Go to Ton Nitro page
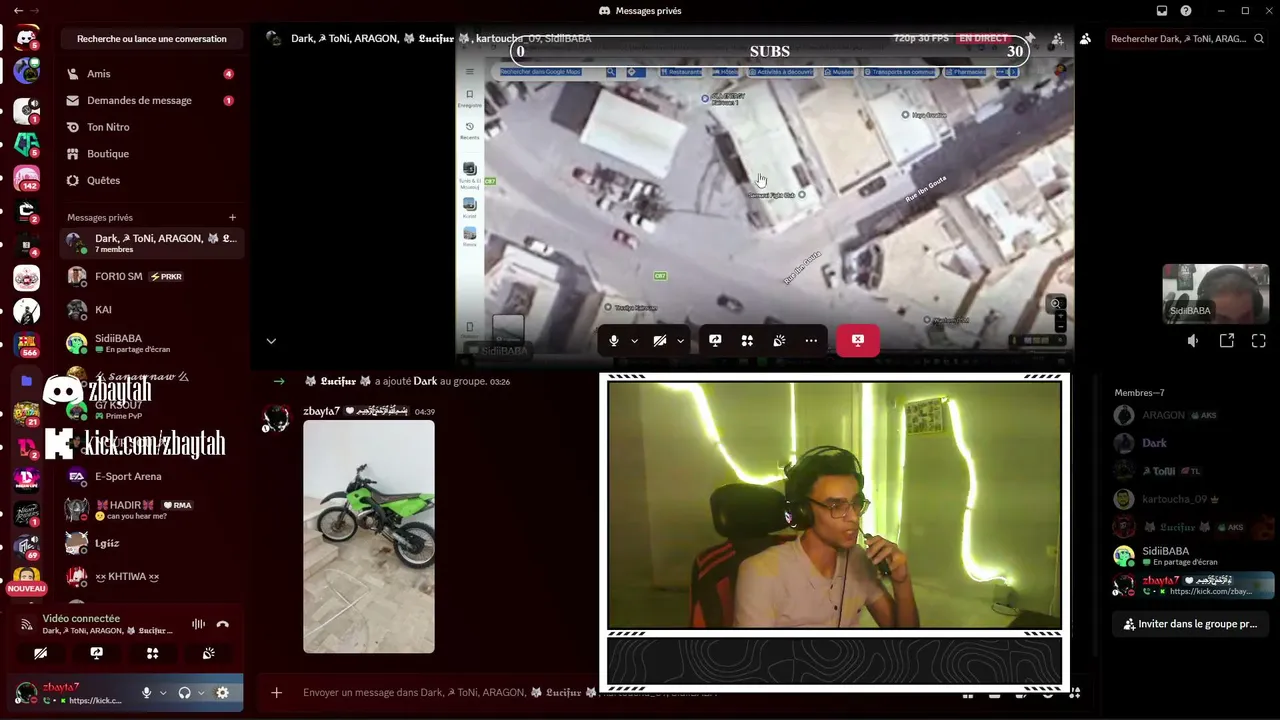The height and width of the screenshot is (720, 1280). pos(151,127)
